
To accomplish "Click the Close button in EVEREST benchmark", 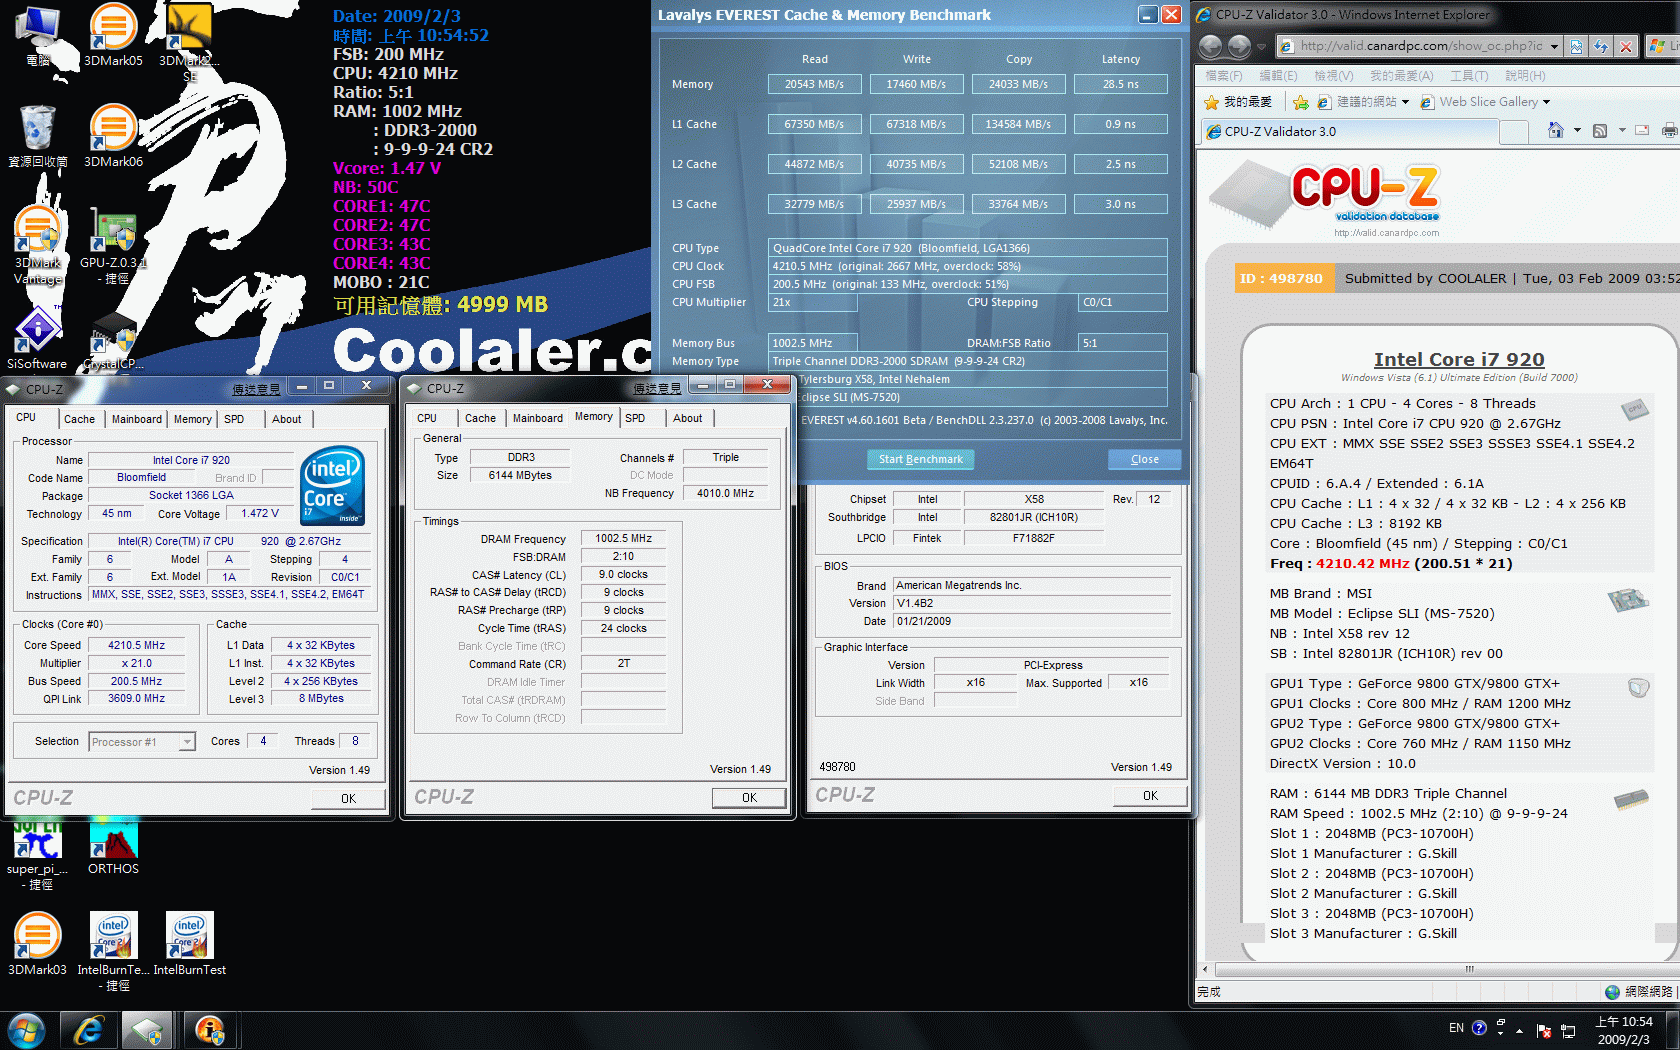I will coord(1144,459).
